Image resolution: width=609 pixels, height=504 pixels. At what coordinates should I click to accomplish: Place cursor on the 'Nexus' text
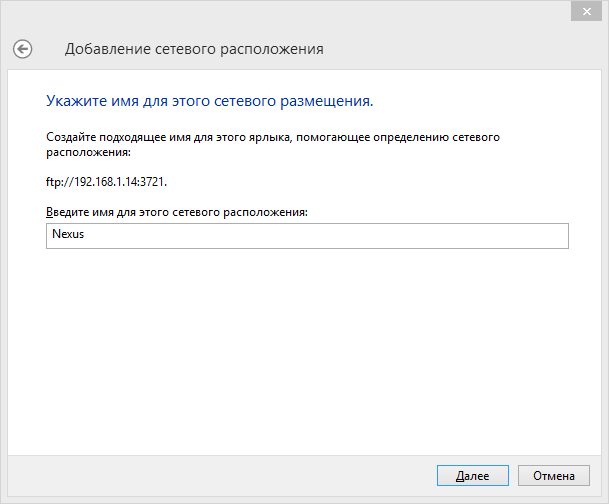pos(67,236)
